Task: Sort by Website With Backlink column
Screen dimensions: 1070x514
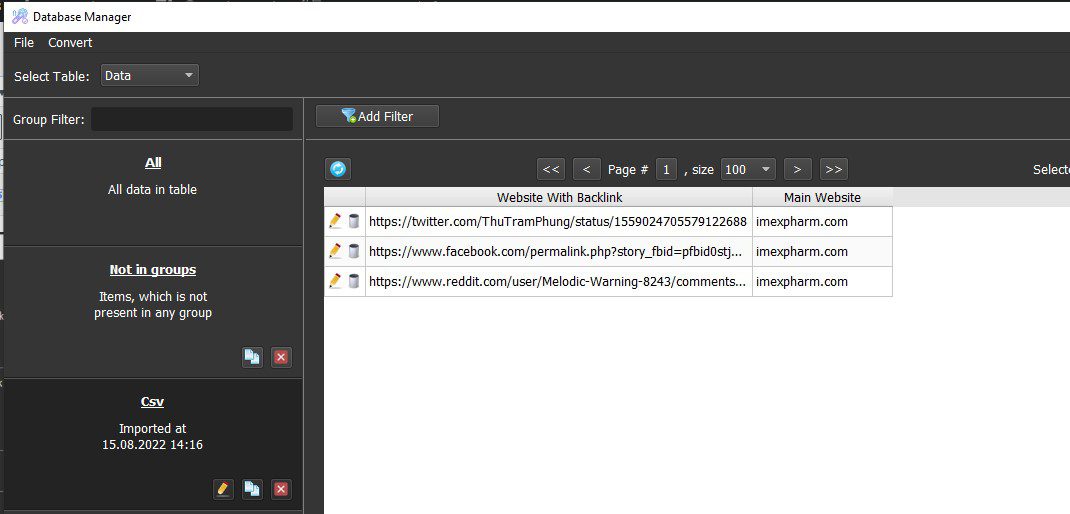Action: pos(559,197)
